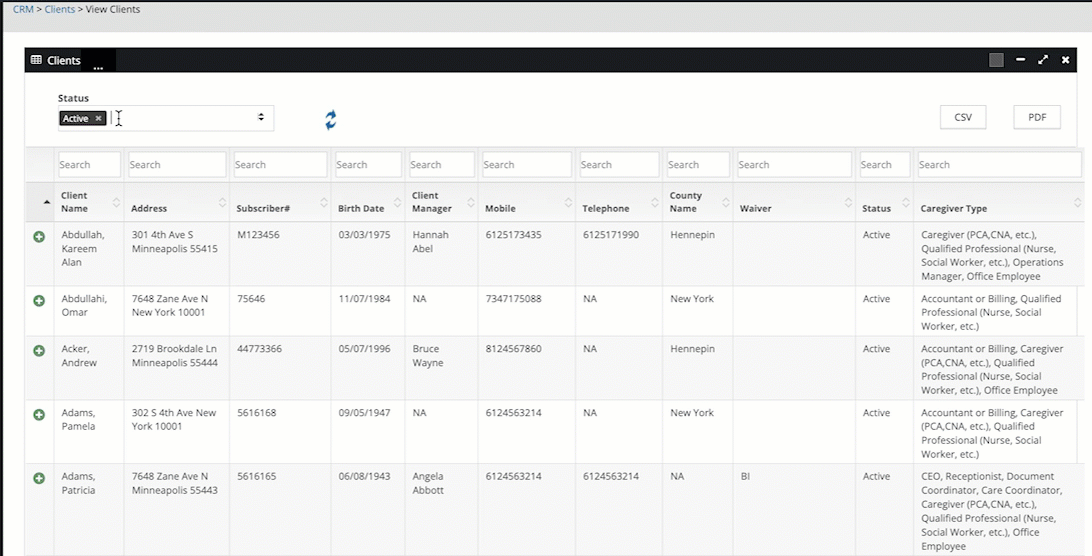Focus the Caregiver Type search field
The height and width of the screenshot is (556, 1092).
tap(999, 164)
